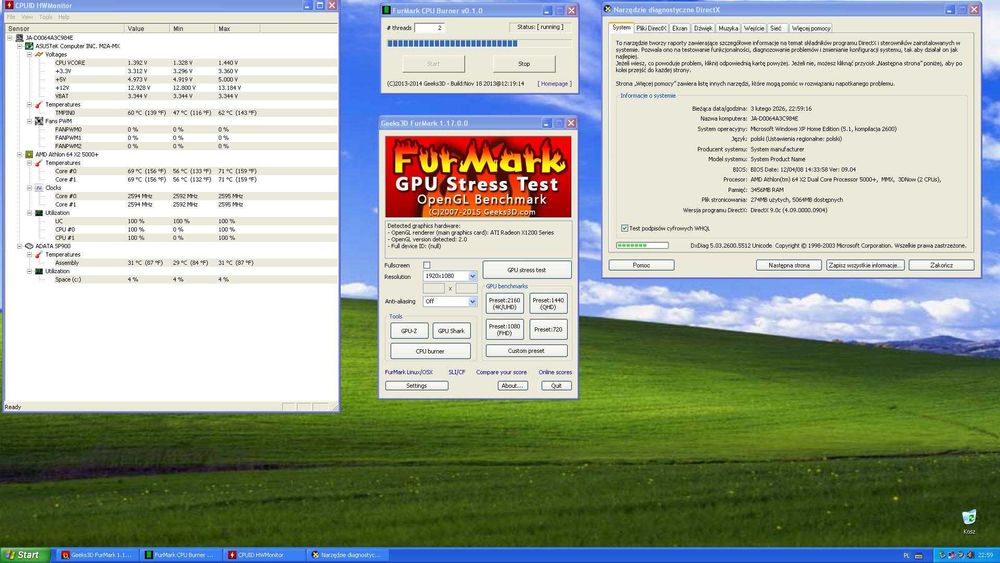Click Zapisz wszystkie informacje button

pos(865,265)
